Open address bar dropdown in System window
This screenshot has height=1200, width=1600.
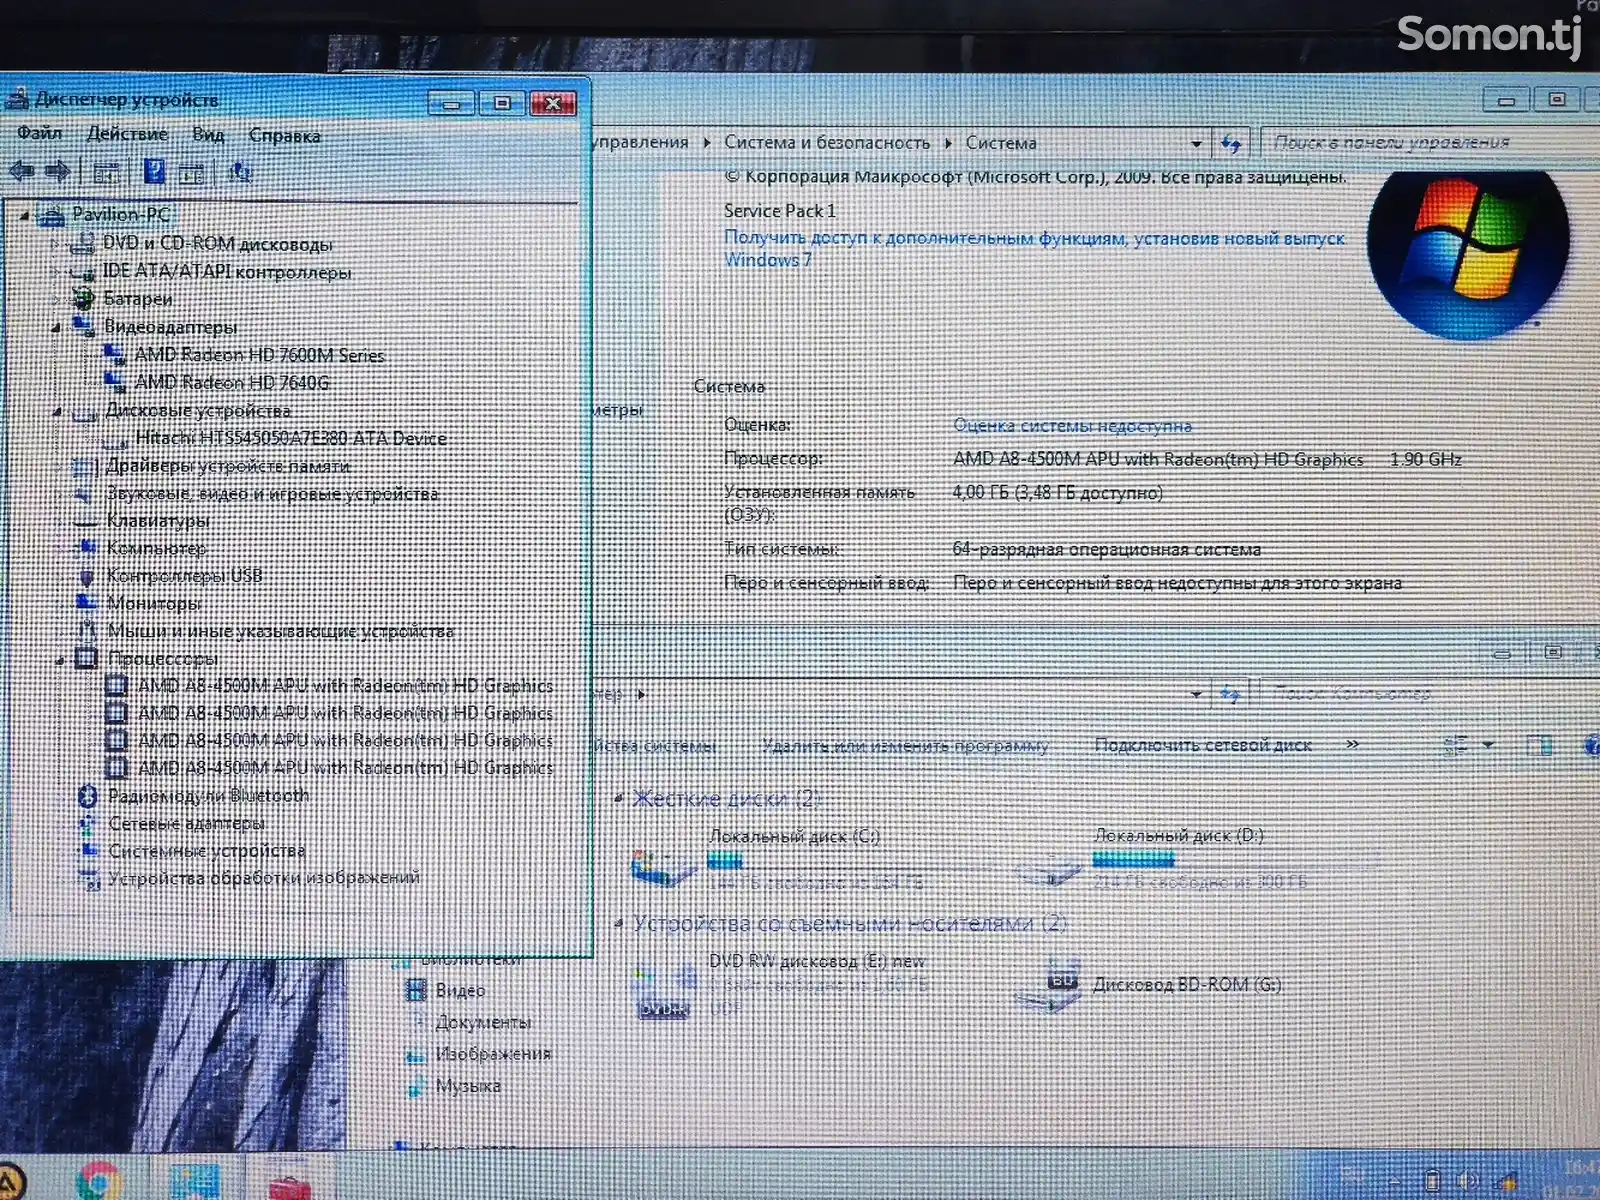1196,143
